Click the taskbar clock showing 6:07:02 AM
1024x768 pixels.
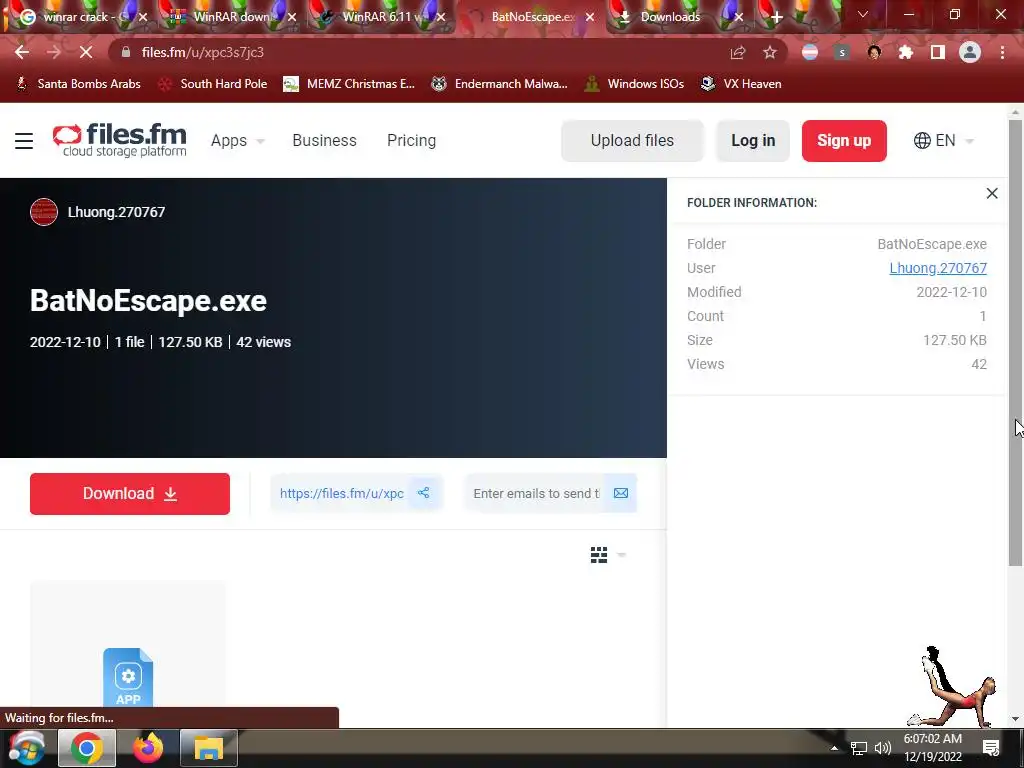click(933, 748)
